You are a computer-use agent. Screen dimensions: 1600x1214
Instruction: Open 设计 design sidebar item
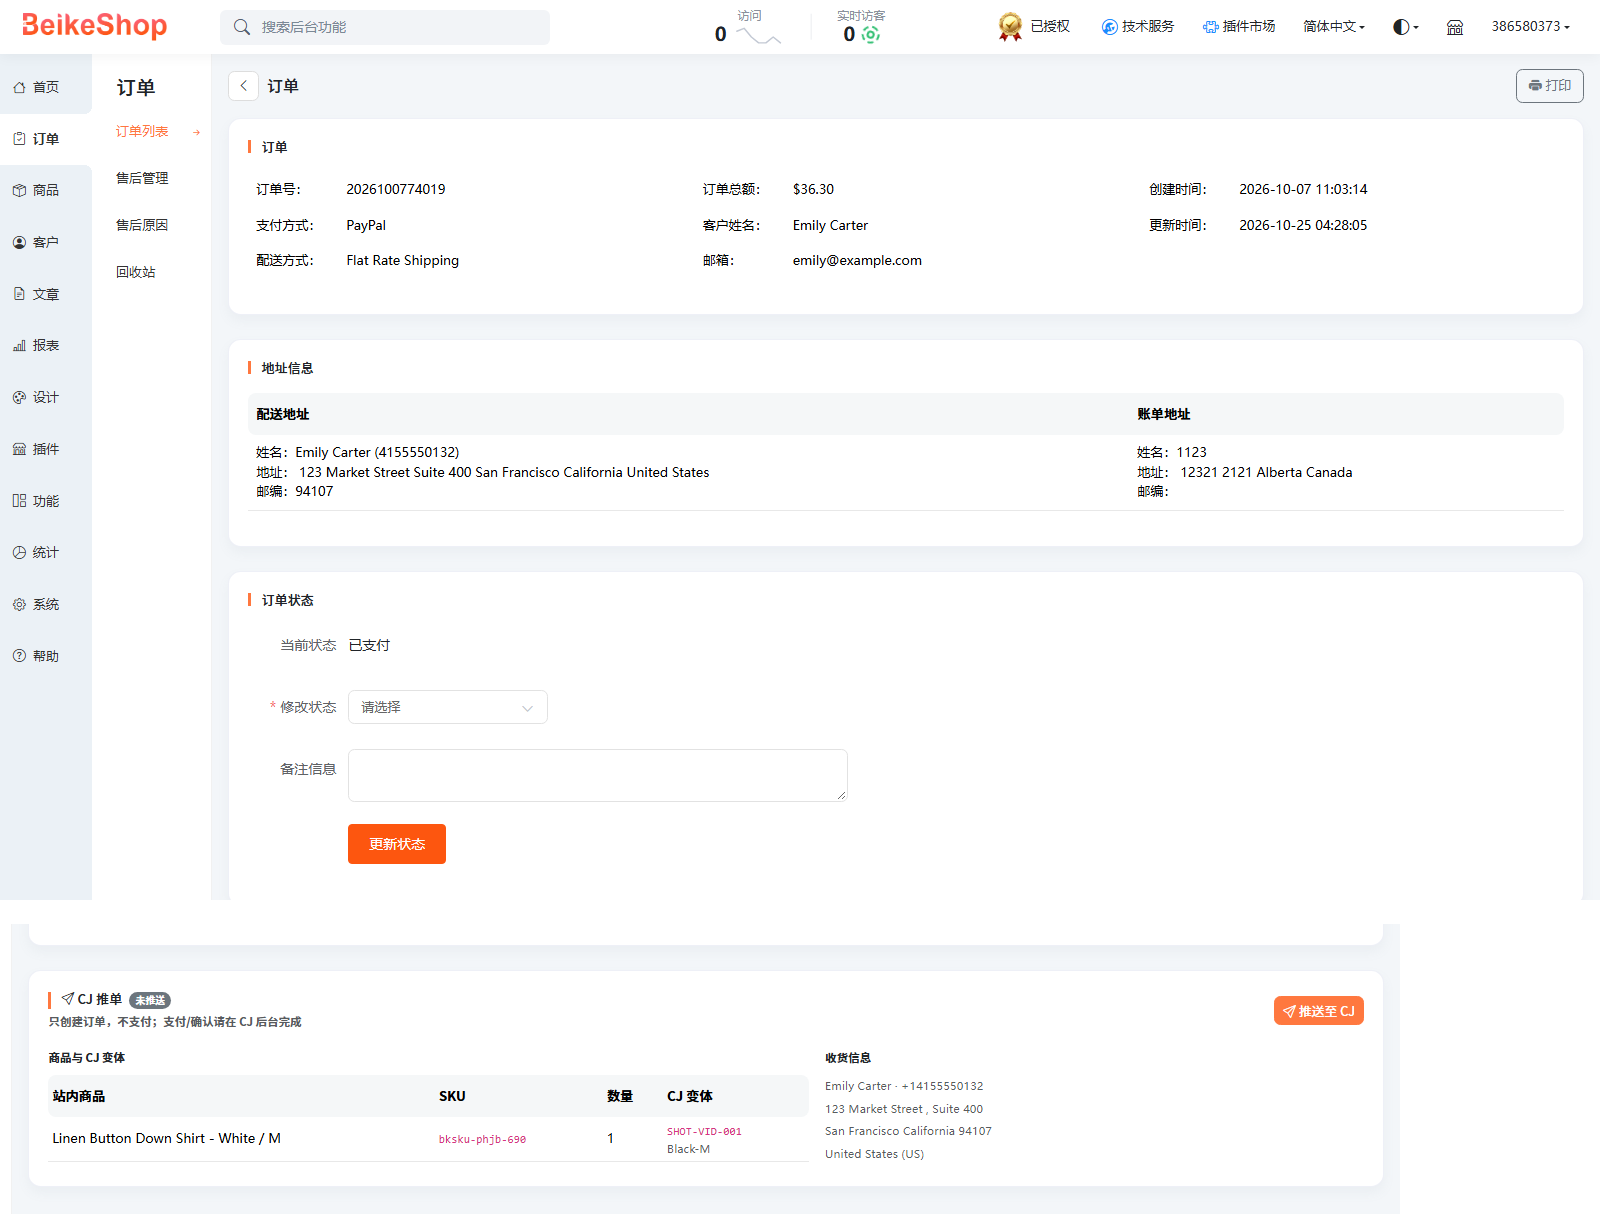46,397
